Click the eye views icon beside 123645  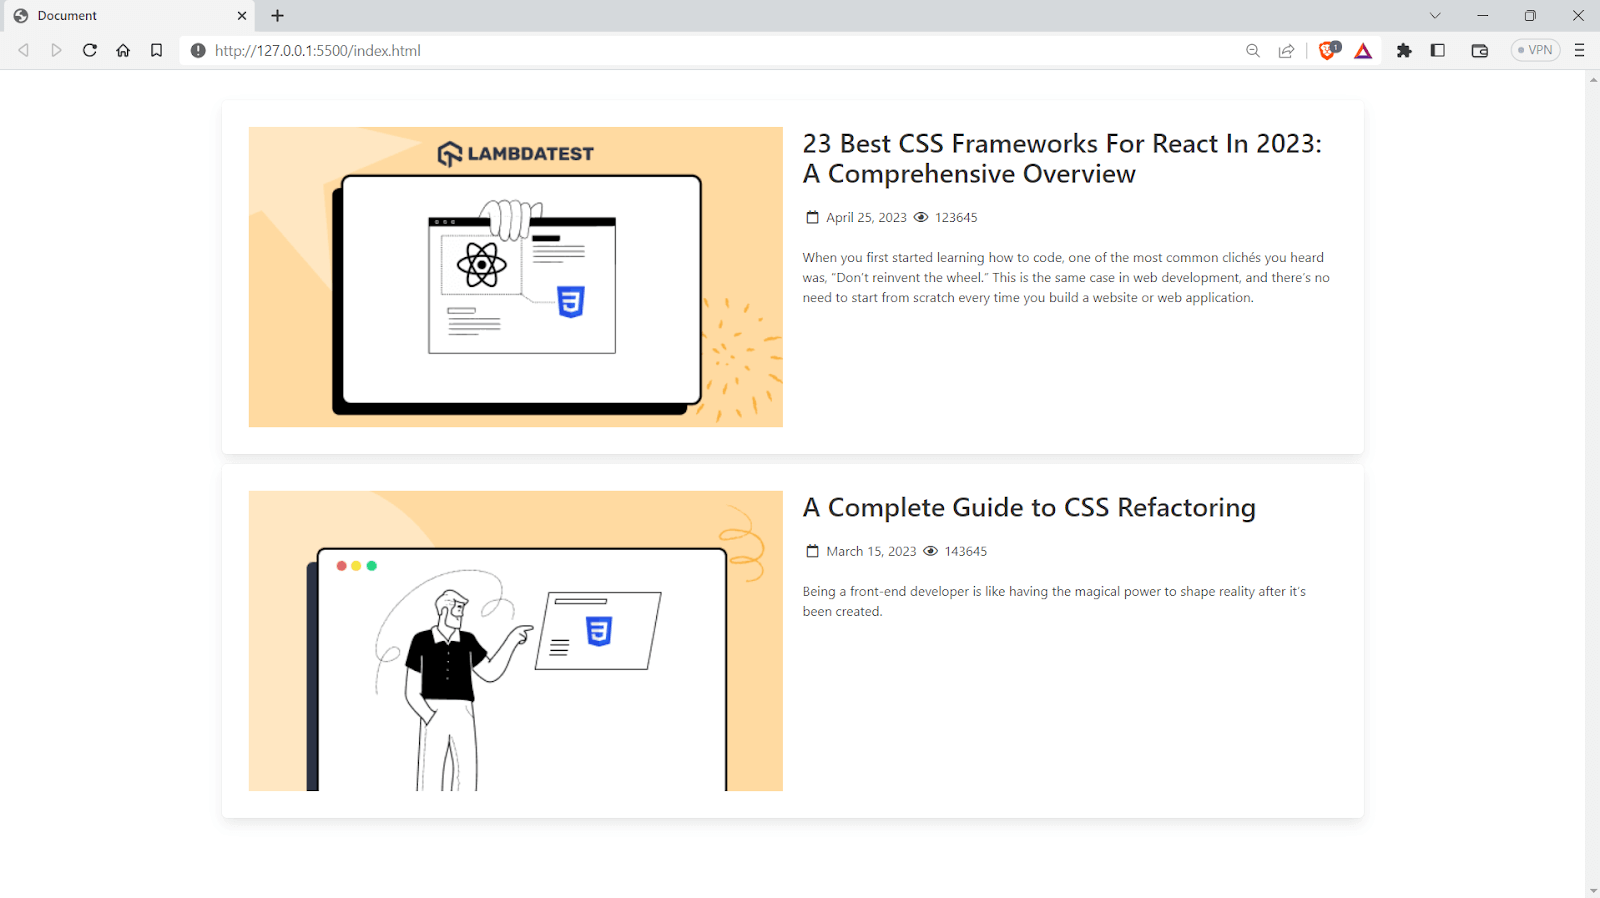(x=921, y=217)
